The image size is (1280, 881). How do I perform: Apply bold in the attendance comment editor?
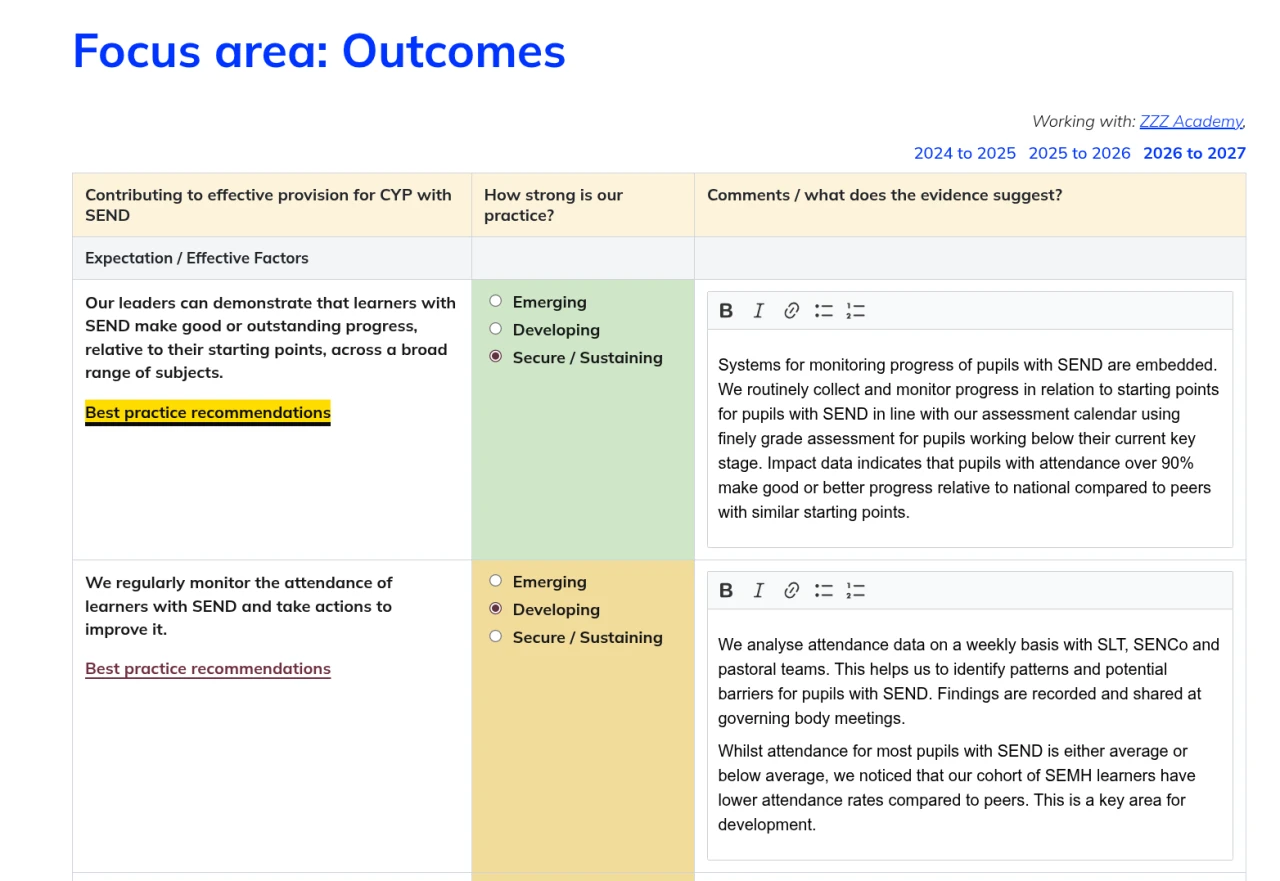726,591
